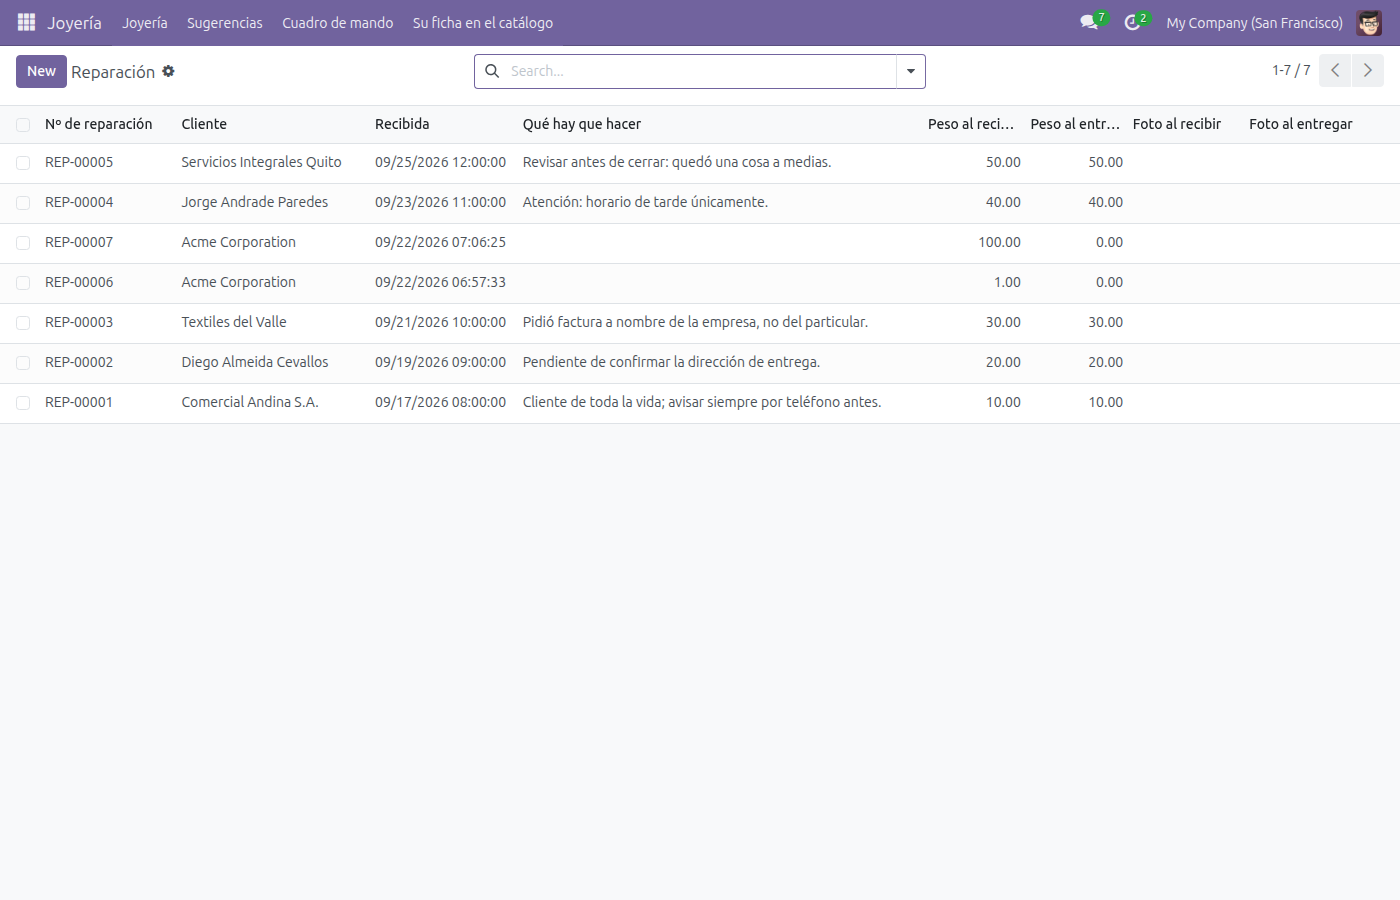Check the box for REP-00003
Viewport: 1400px width, 900px height.
(23, 323)
